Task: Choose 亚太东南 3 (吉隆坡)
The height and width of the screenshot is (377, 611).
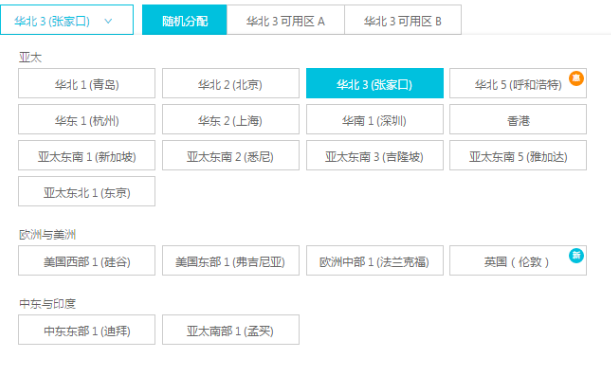Action: click(375, 155)
